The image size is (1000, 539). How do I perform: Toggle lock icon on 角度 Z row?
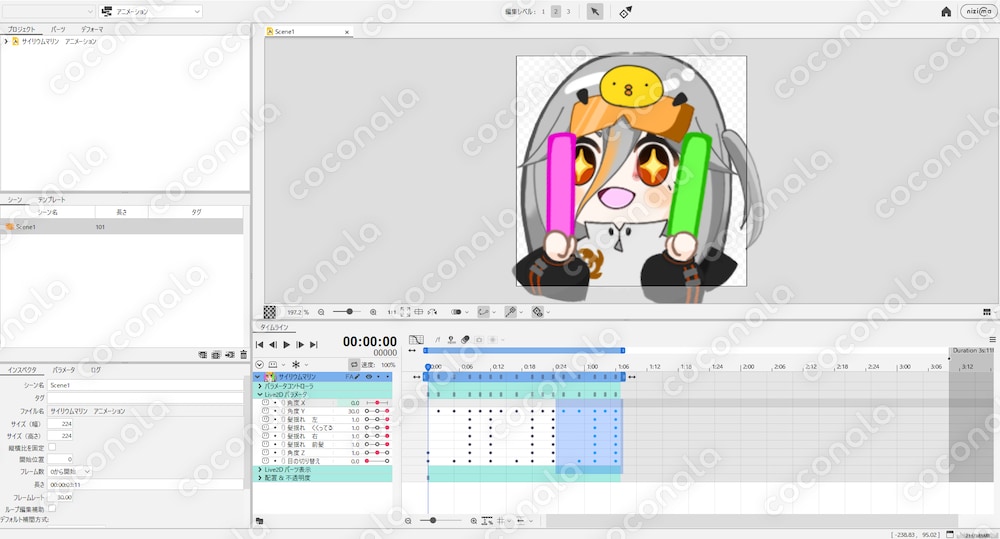pyautogui.click(x=265, y=453)
